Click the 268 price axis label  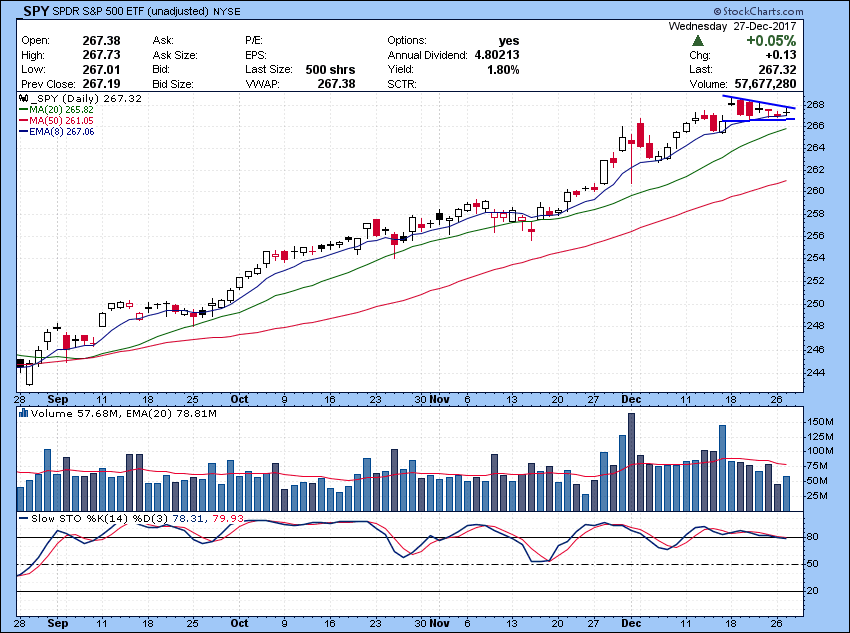pos(814,105)
